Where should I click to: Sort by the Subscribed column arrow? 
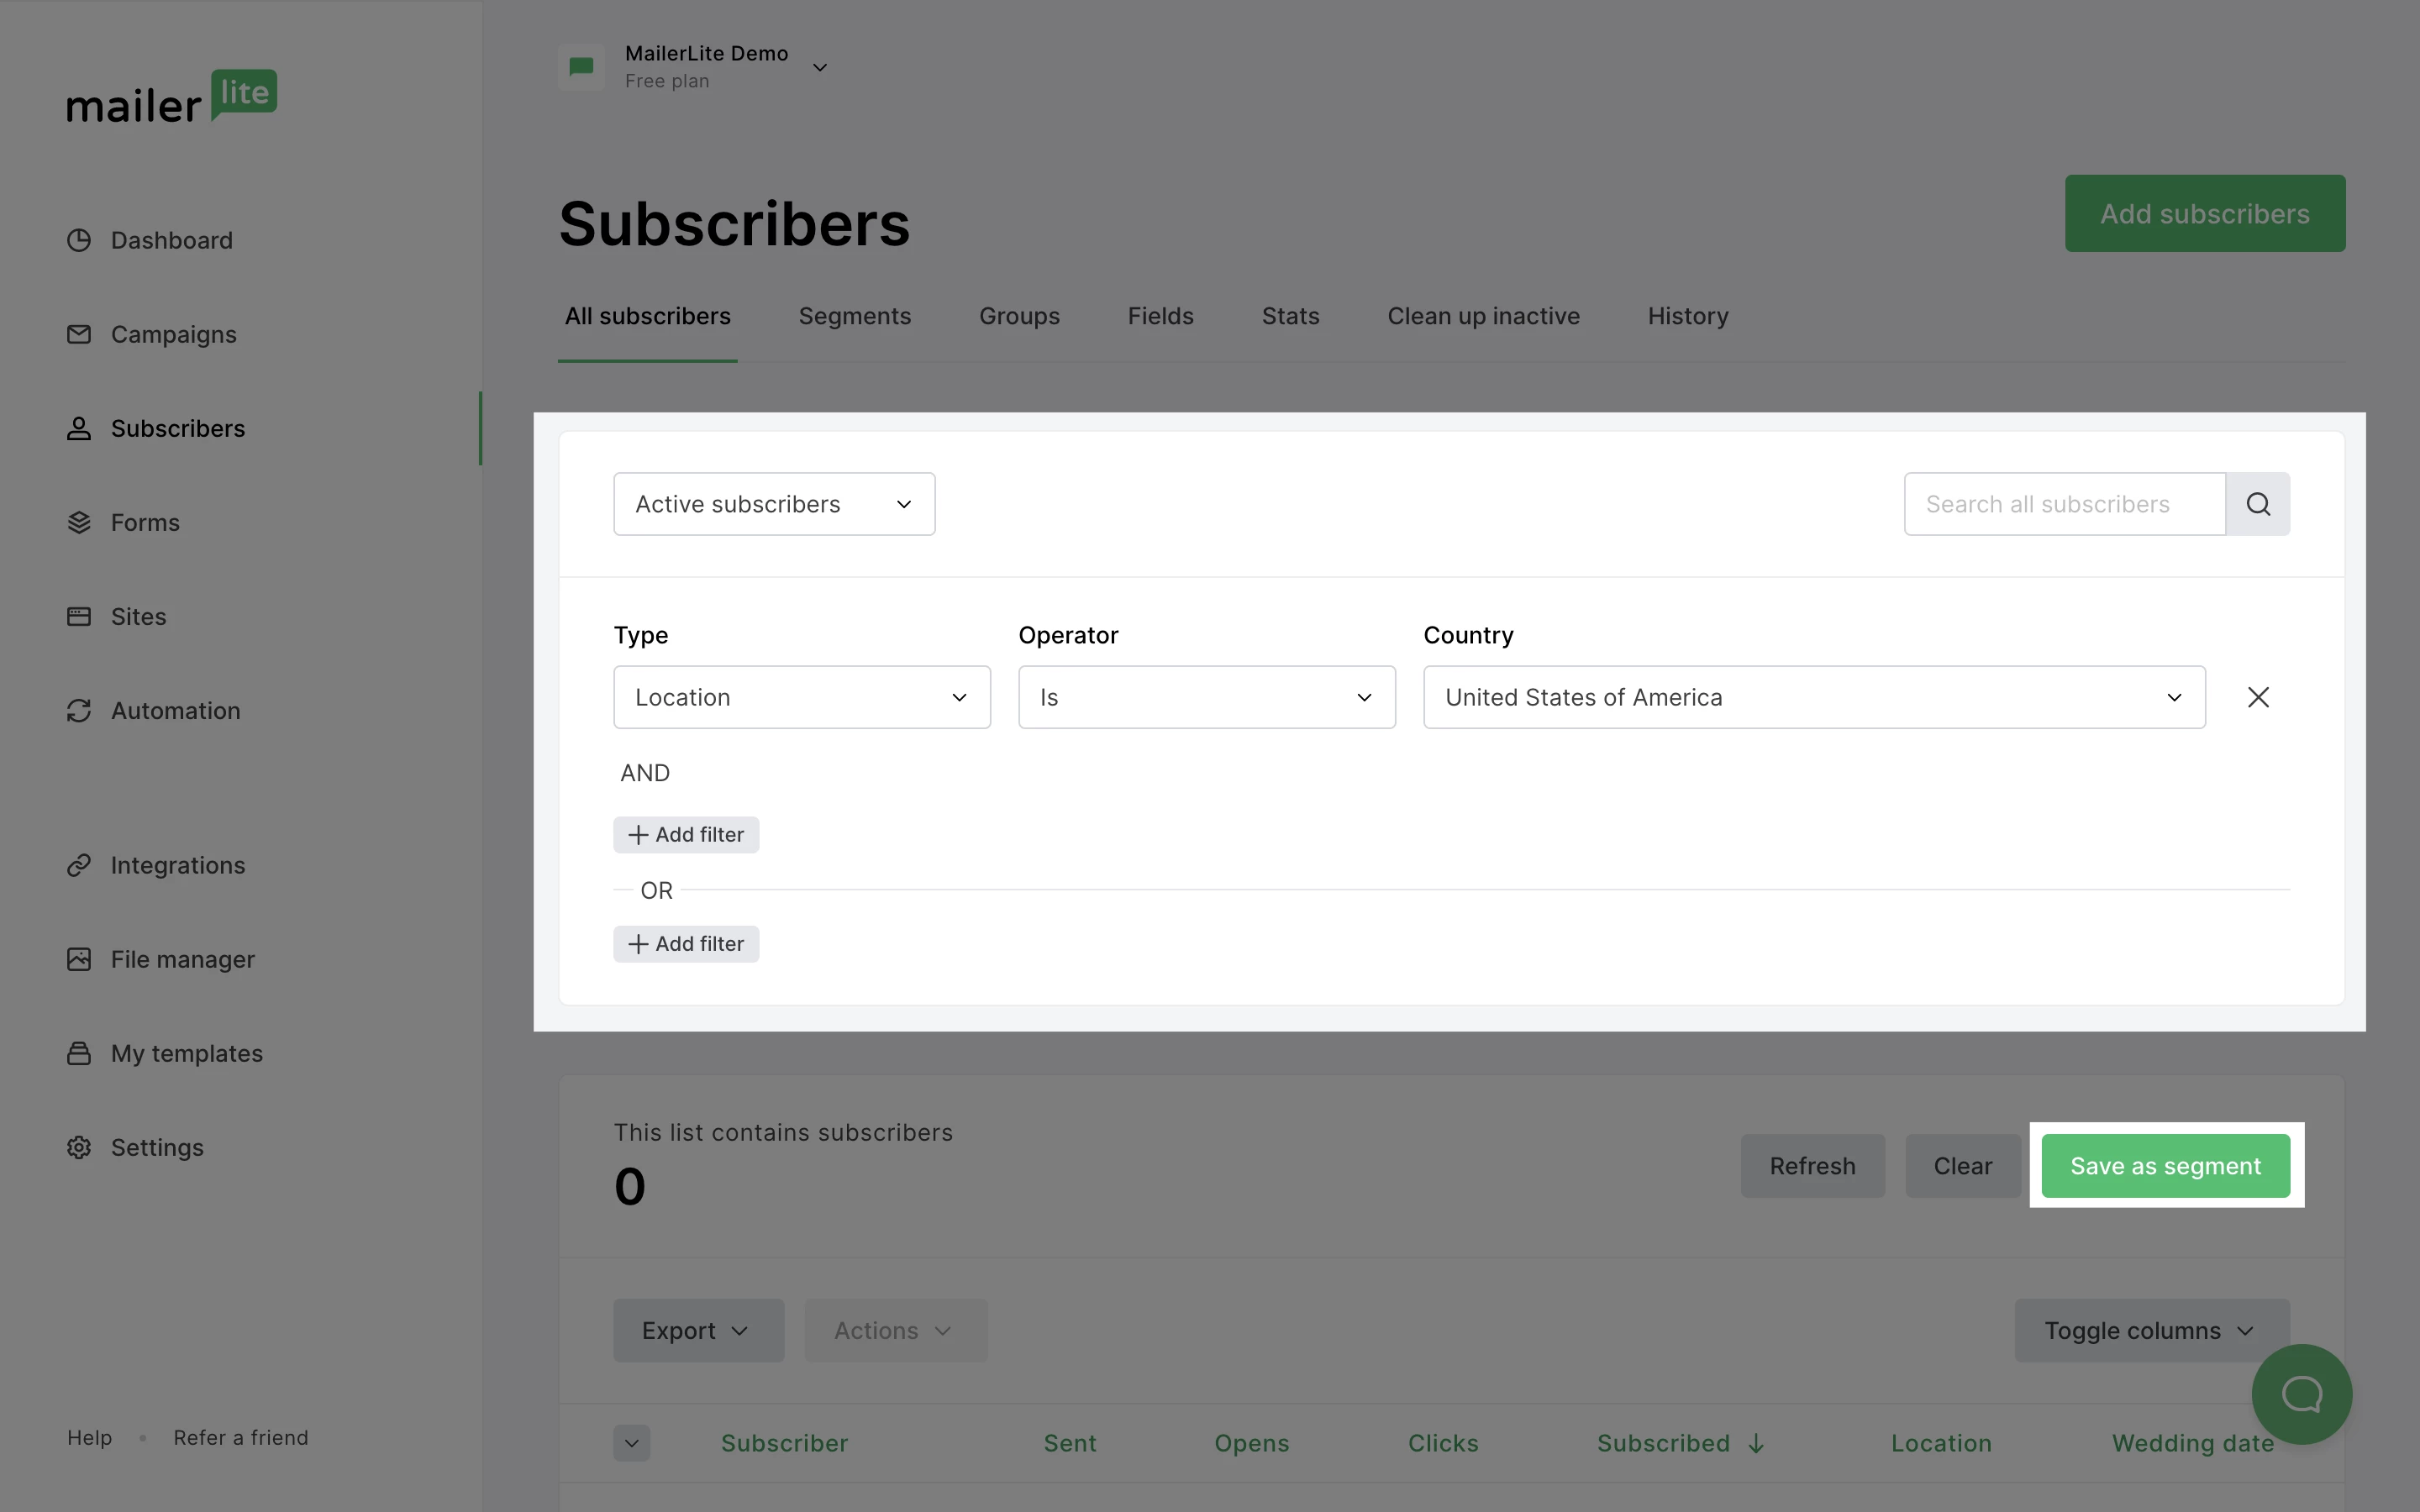point(1756,1443)
